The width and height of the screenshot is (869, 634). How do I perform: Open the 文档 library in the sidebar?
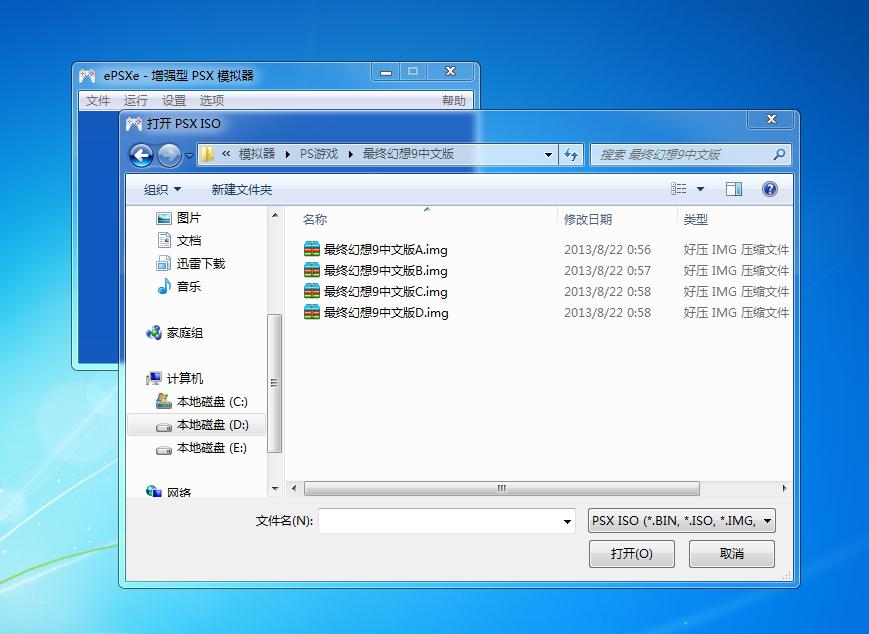pyautogui.click(x=188, y=241)
